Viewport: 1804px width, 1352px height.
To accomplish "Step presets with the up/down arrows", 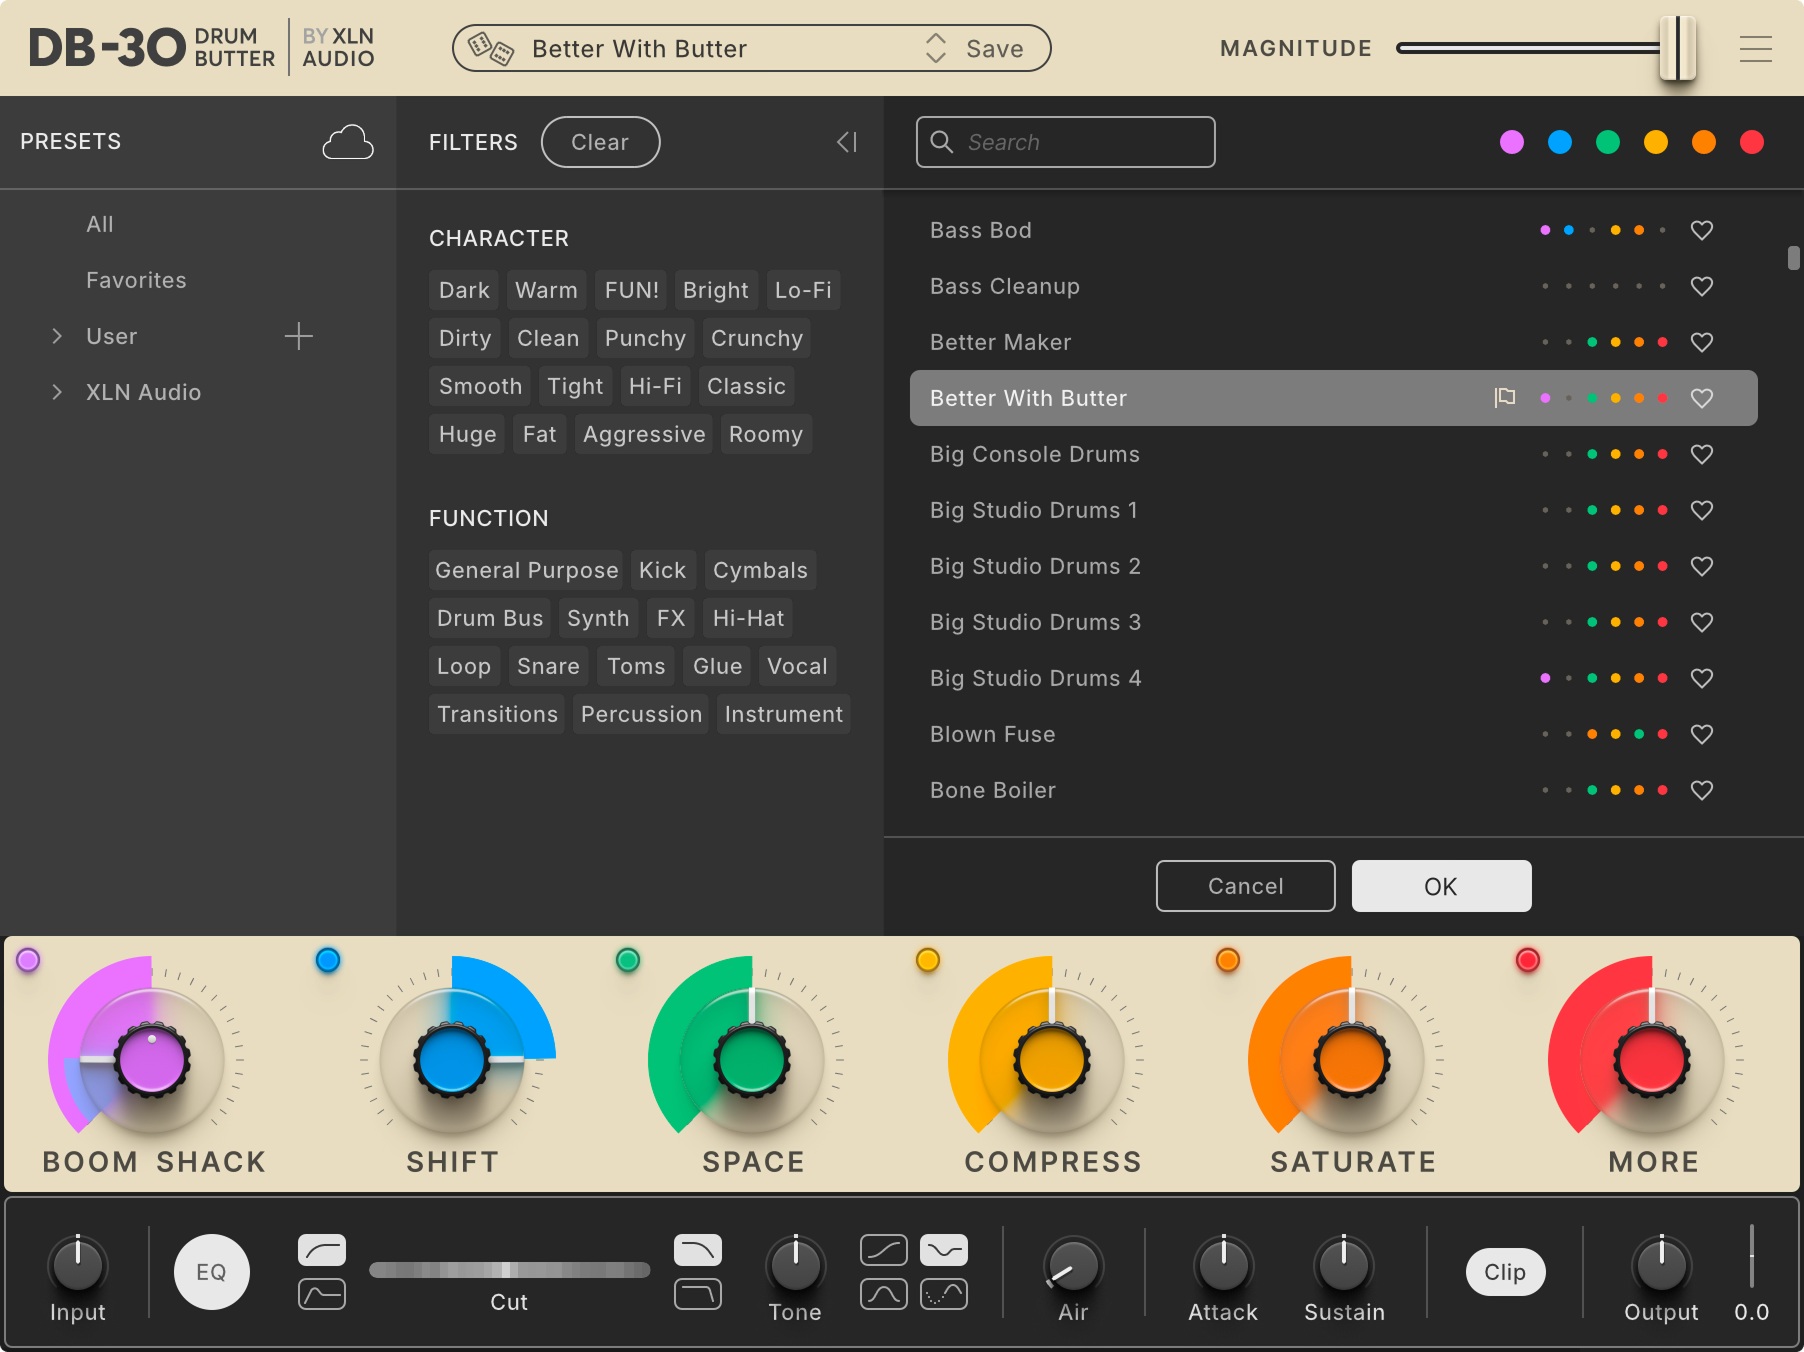I will click(x=936, y=48).
